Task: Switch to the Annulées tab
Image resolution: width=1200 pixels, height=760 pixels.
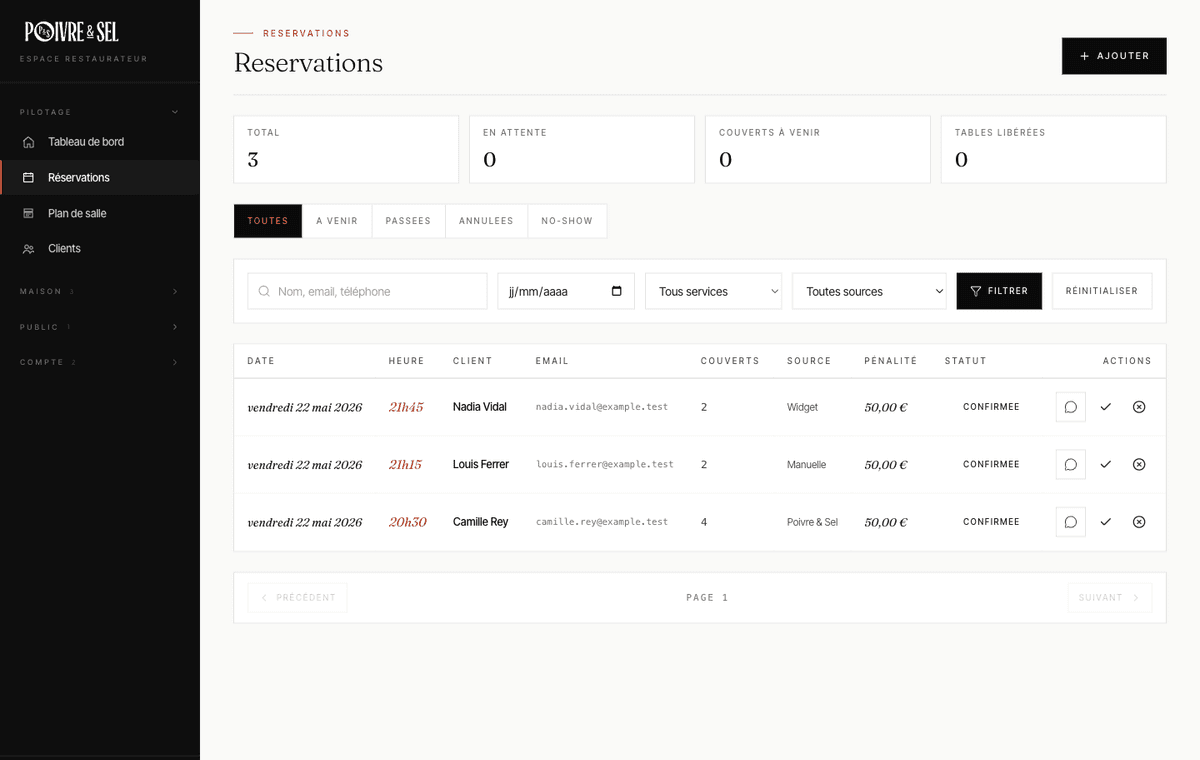Action: 486,221
